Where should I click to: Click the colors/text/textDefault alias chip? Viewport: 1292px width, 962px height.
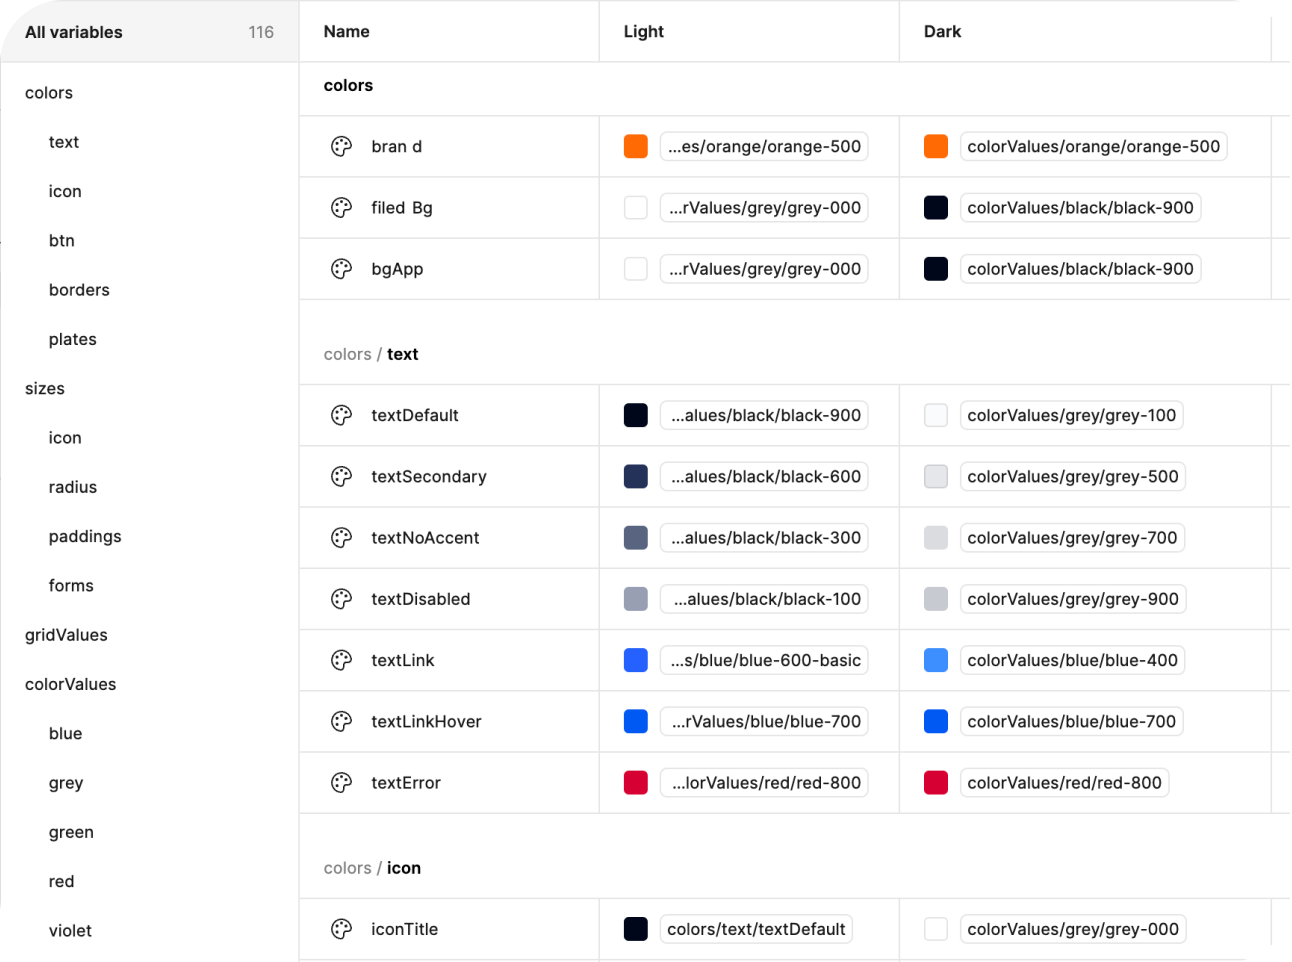click(x=756, y=929)
